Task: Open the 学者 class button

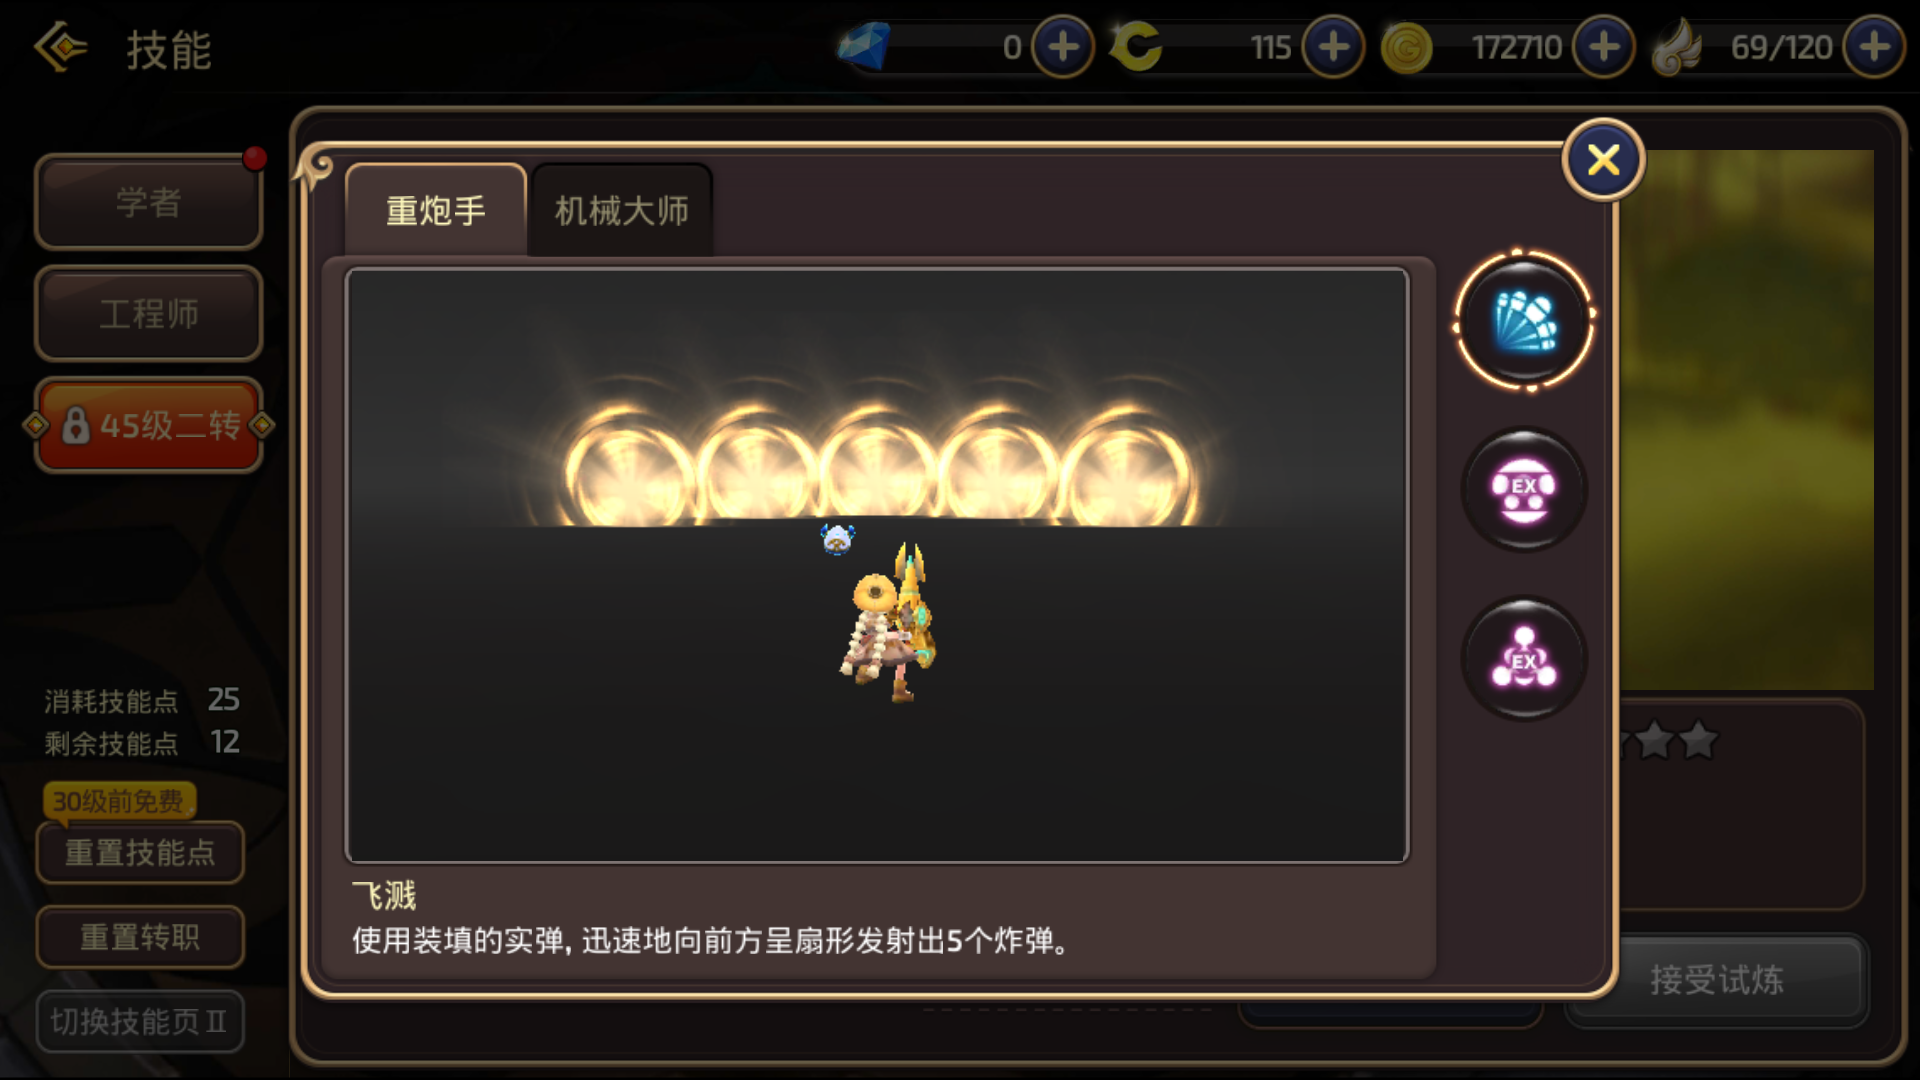Action: pyautogui.click(x=149, y=202)
